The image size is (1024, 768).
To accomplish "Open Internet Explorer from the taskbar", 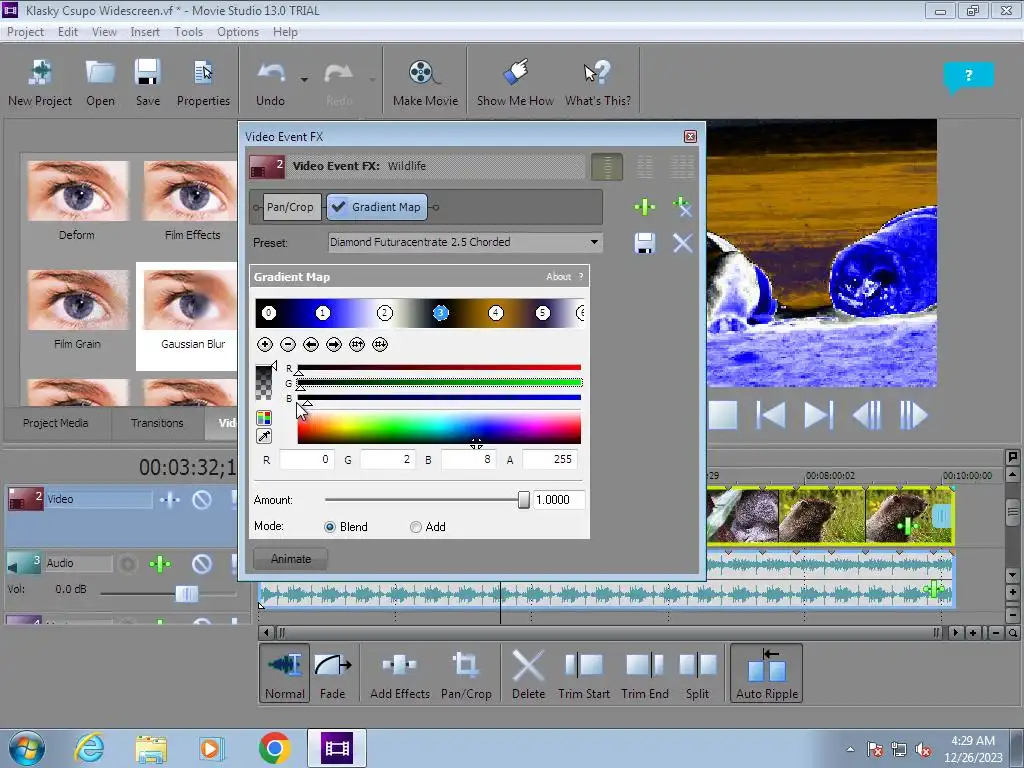I will point(89,748).
